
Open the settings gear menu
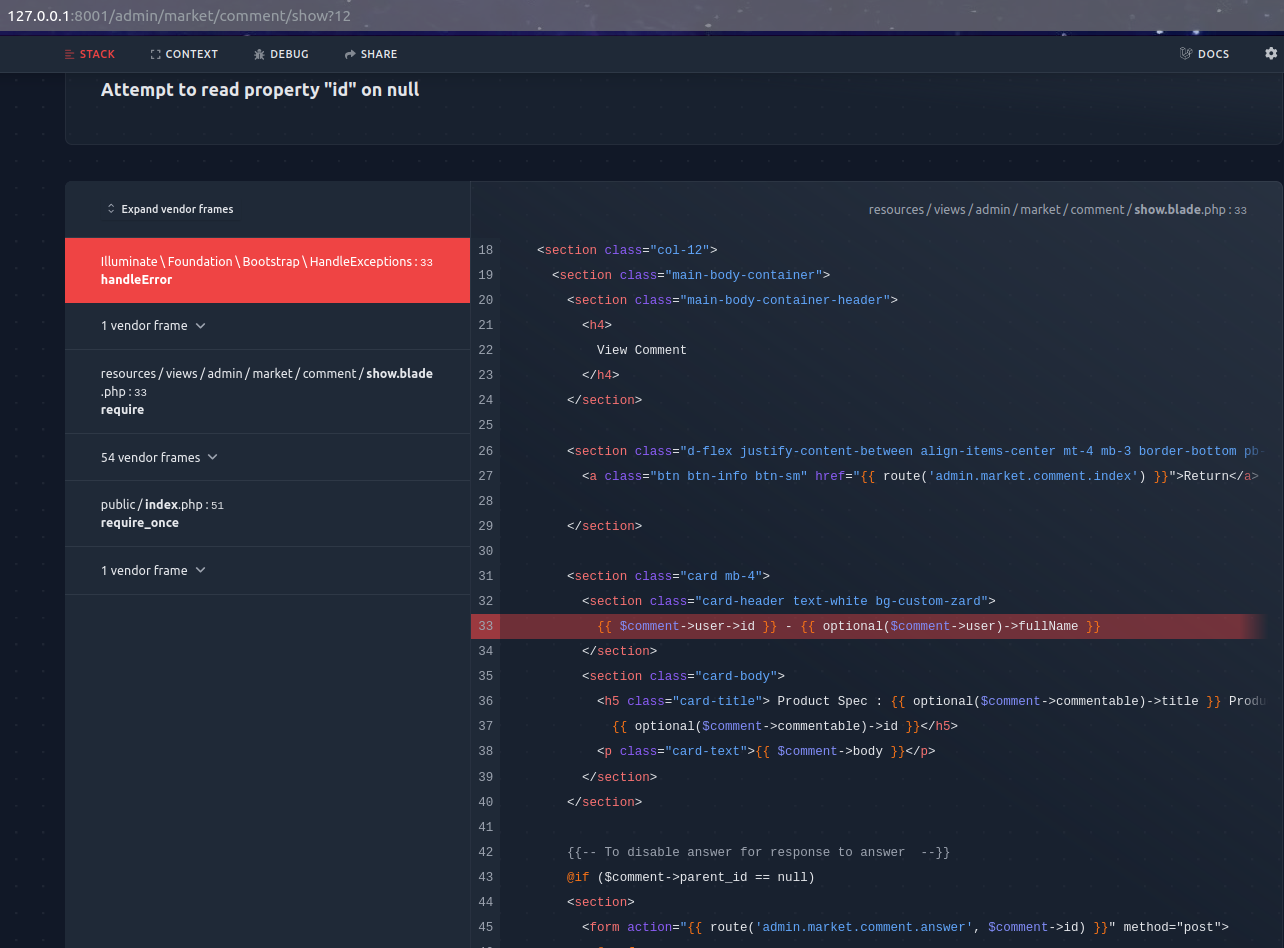[1271, 54]
